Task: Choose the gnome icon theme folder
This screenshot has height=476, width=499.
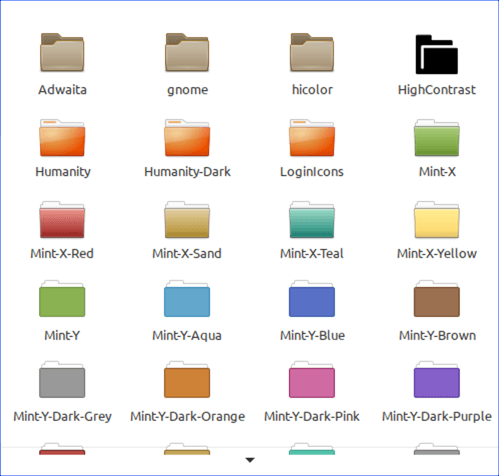Action: point(187,52)
